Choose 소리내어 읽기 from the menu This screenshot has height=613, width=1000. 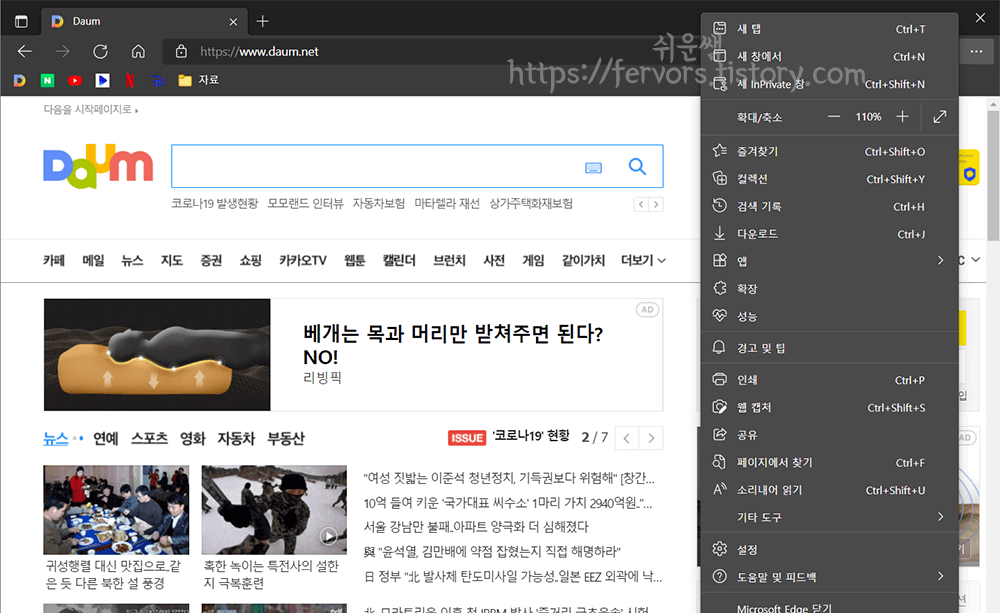[829, 489]
